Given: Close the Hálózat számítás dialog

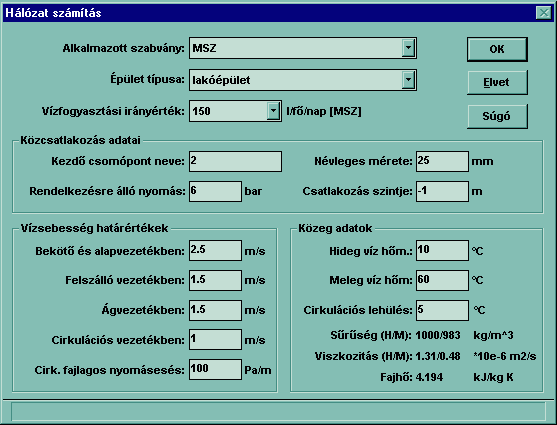Looking at the screenshot, I should click(x=544, y=13).
